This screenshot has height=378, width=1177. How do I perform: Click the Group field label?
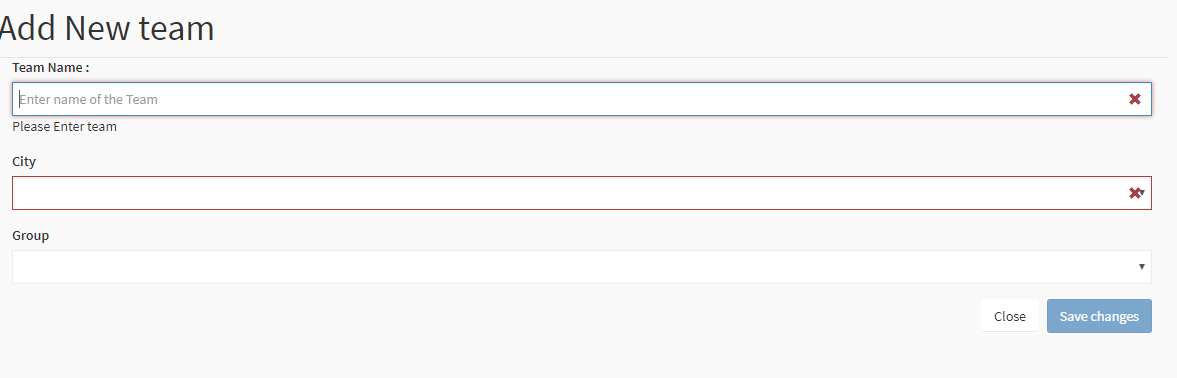point(31,236)
